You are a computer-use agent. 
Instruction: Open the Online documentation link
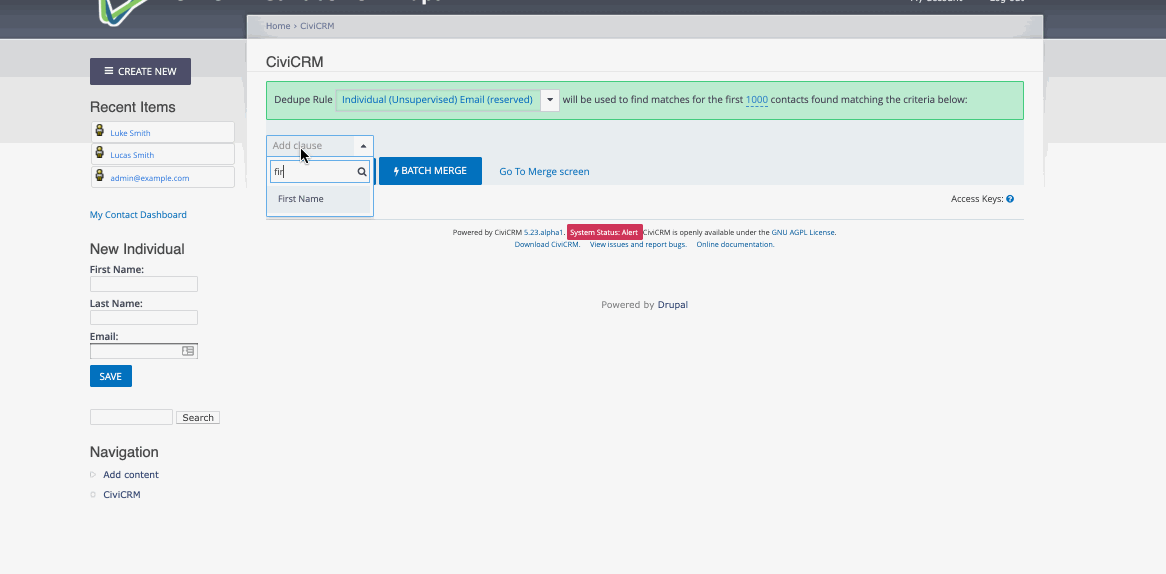pos(735,245)
